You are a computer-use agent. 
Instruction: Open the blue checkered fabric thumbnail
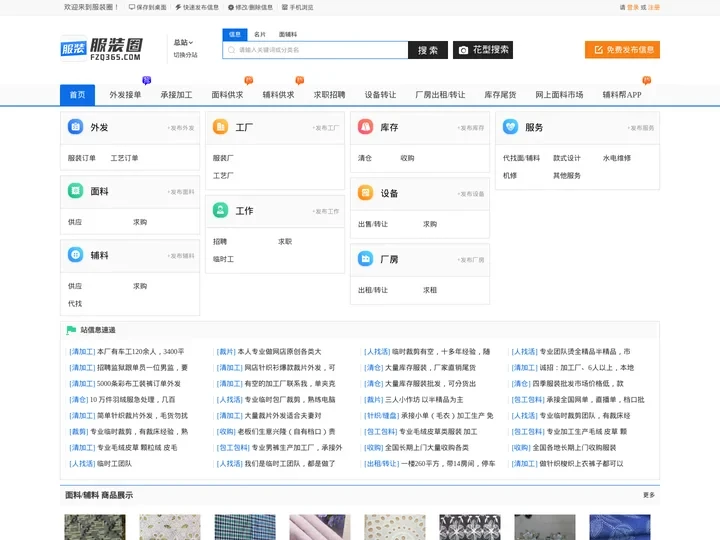pos(245,527)
